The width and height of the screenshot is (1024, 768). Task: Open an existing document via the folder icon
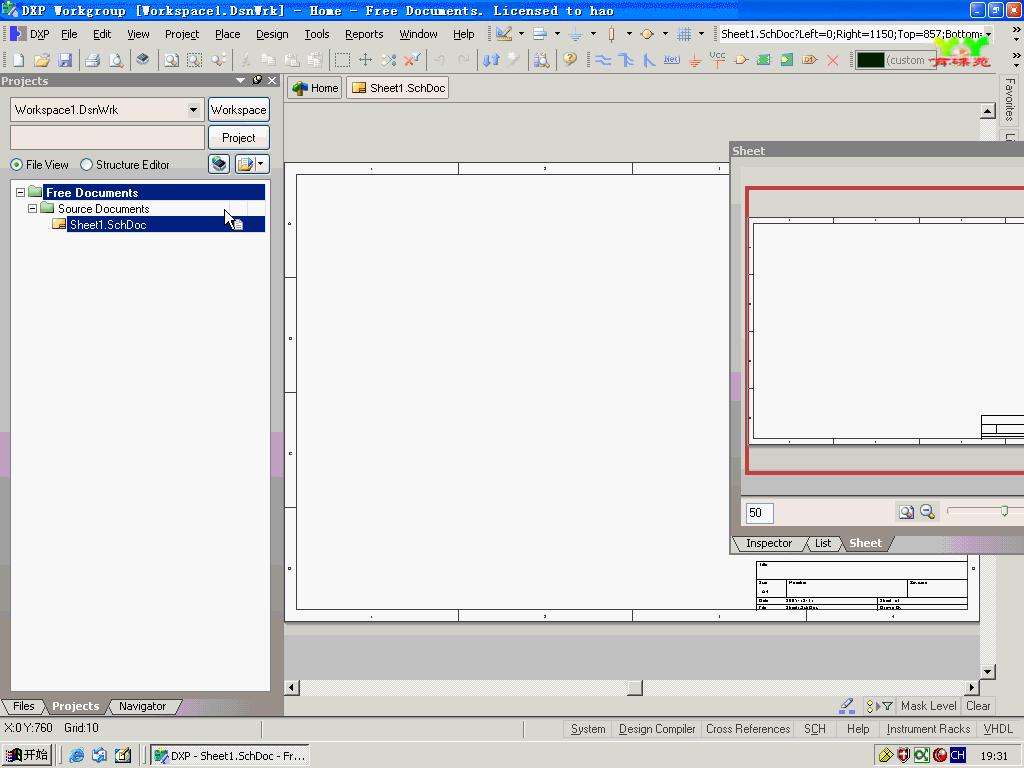point(42,60)
